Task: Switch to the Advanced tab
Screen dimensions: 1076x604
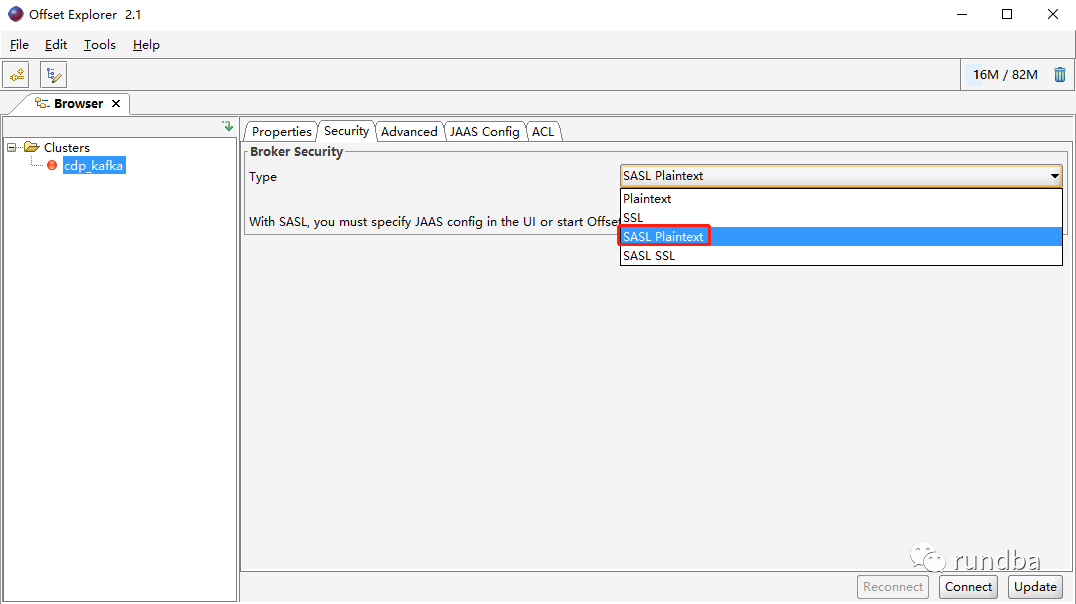Action: click(x=409, y=132)
